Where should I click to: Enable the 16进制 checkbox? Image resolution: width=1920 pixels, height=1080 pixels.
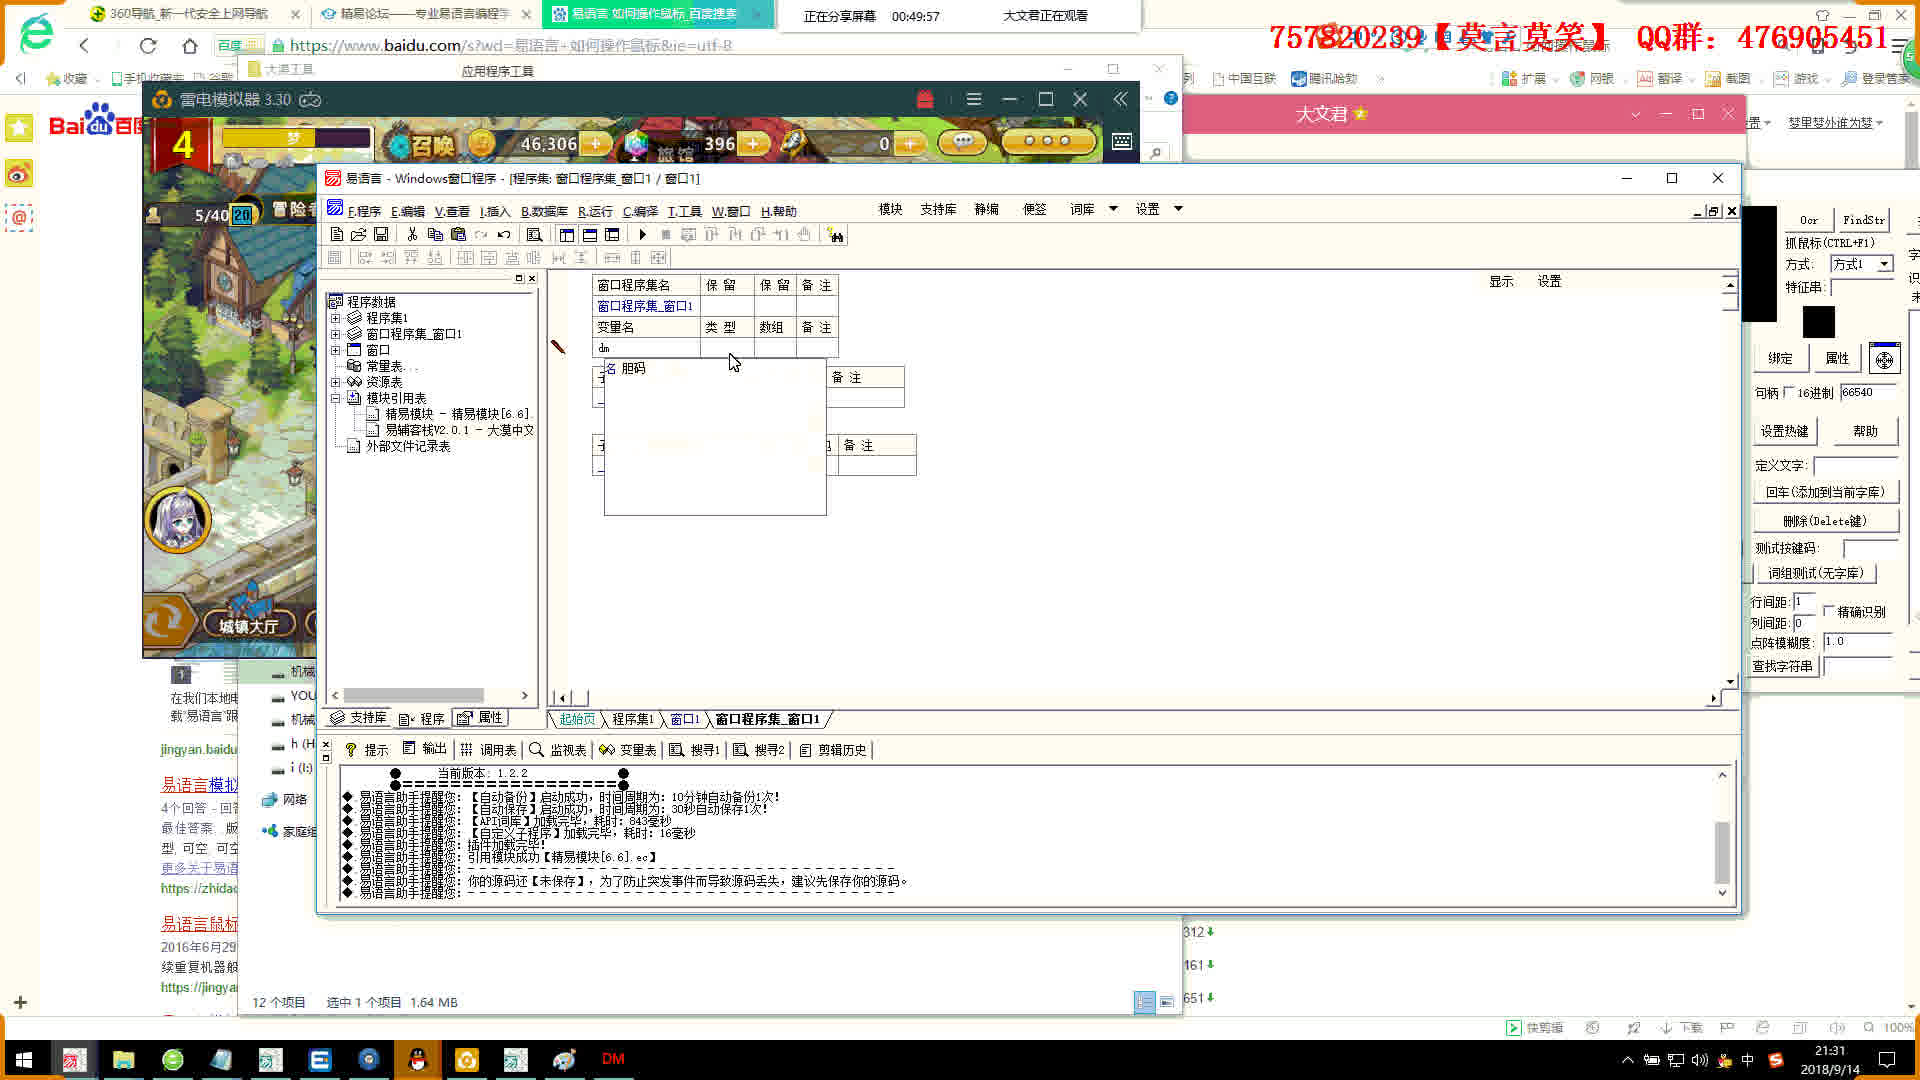tap(1789, 393)
